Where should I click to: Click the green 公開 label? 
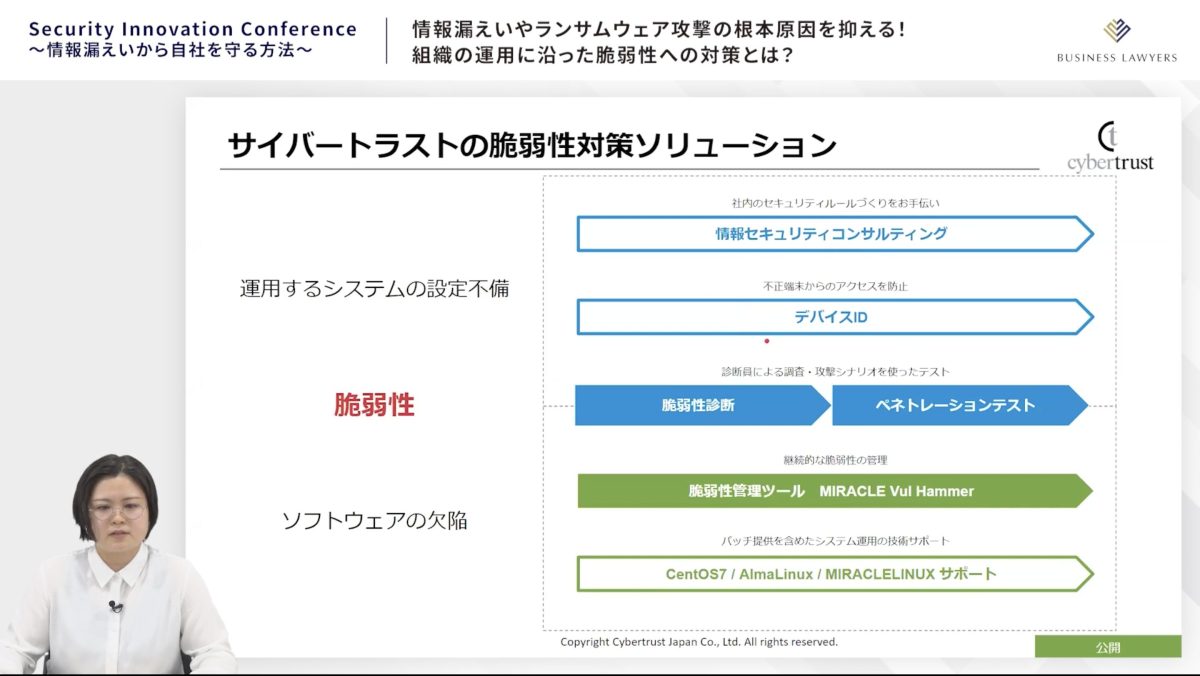pyautogui.click(x=1108, y=647)
